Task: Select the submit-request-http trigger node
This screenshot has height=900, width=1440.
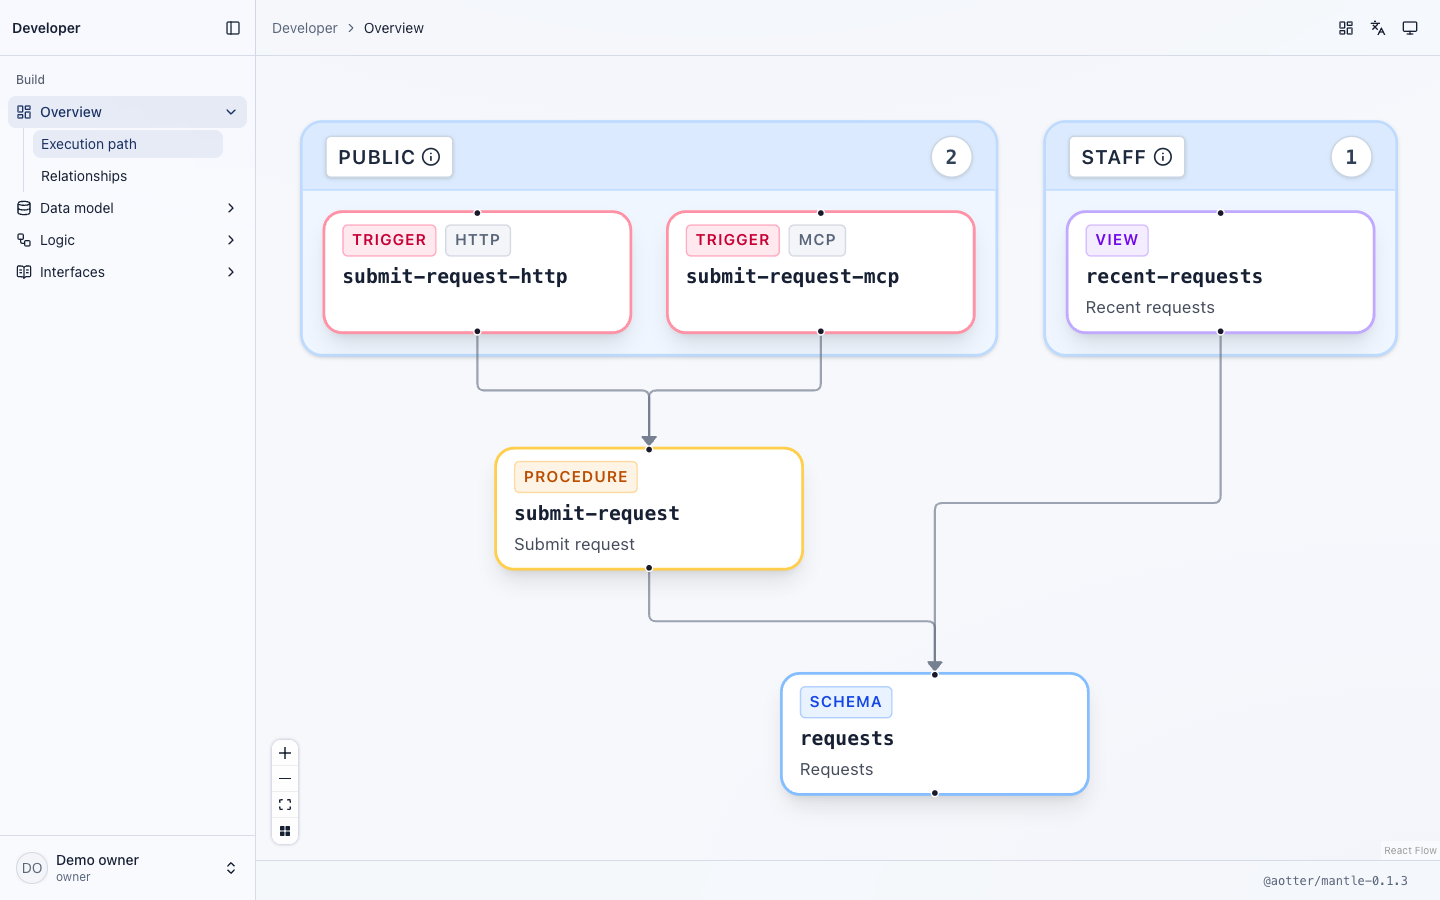Action: pos(477,272)
